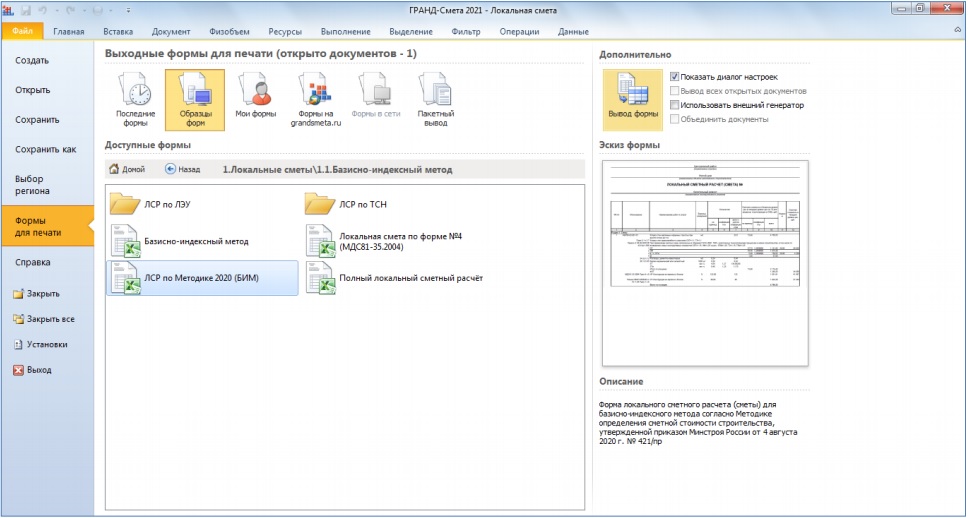Open the Последние формы recent forms icon
968x518 pixels.
coord(135,100)
